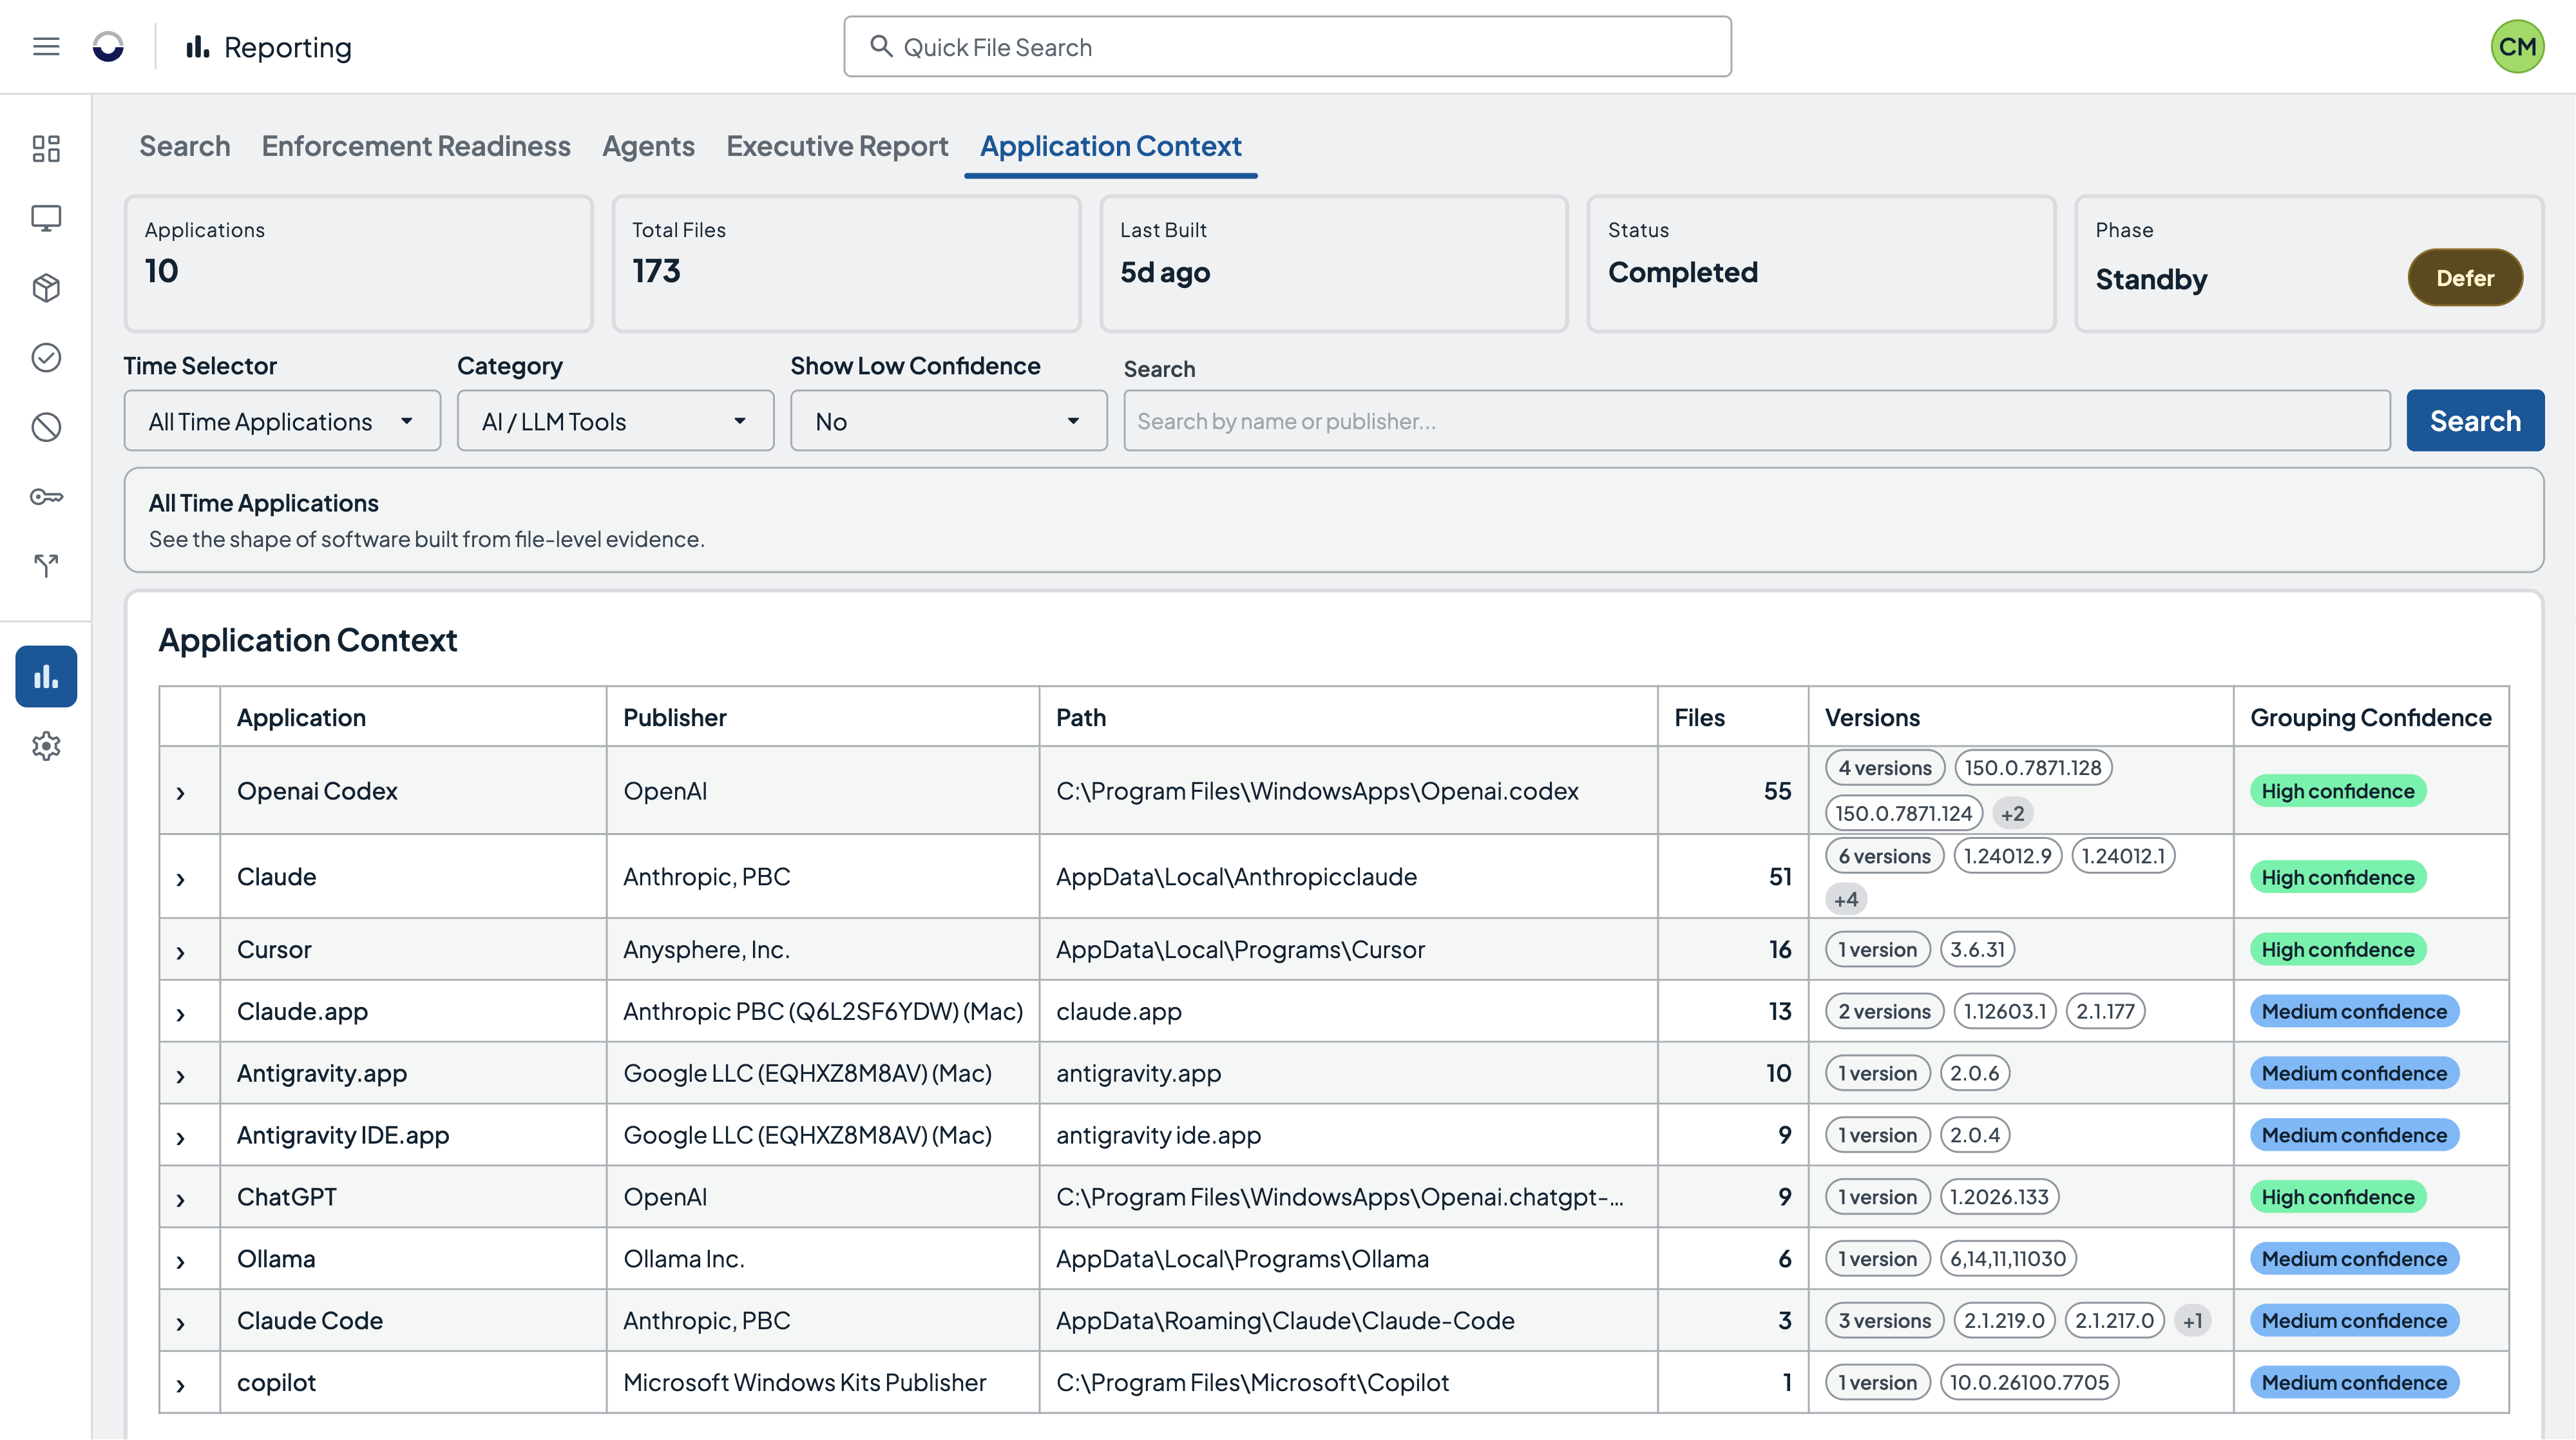Viewport: 2576px width, 1440px height.
Task: Expand the Claude row by Anthropic, PBC
Action: [x=181, y=879]
